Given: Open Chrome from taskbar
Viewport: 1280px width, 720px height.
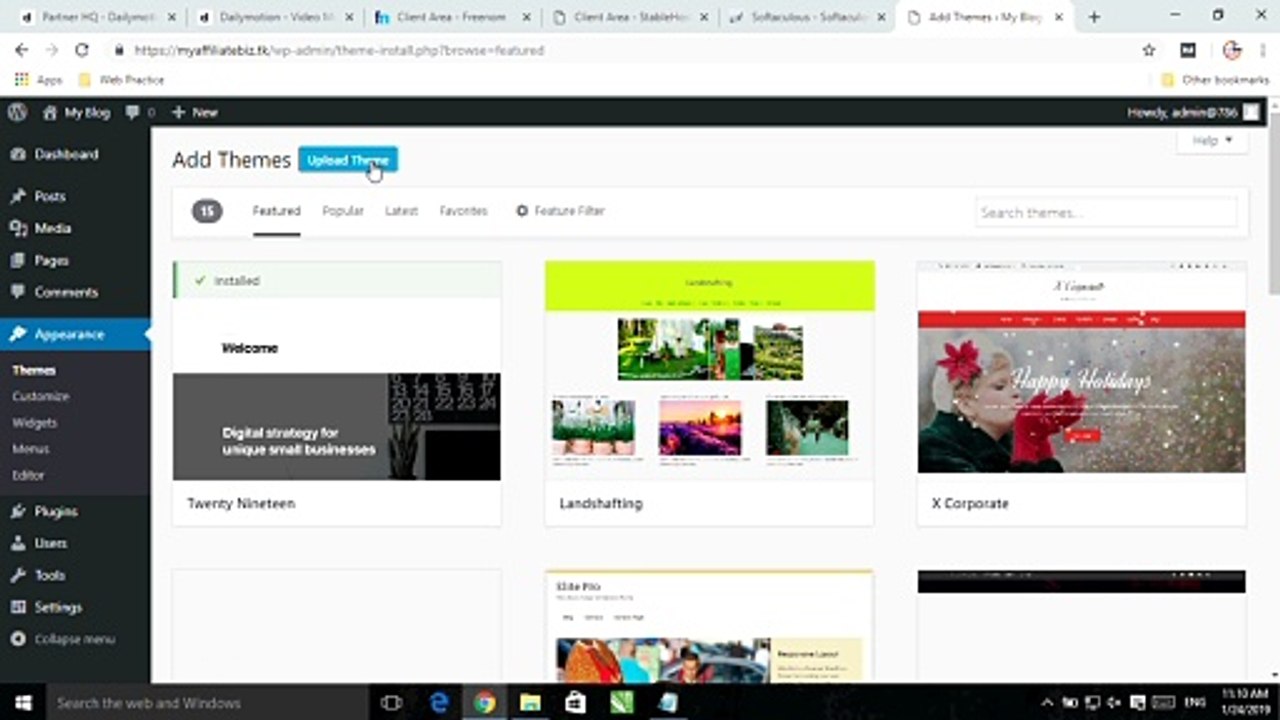Looking at the screenshot, I should [485, 703].
